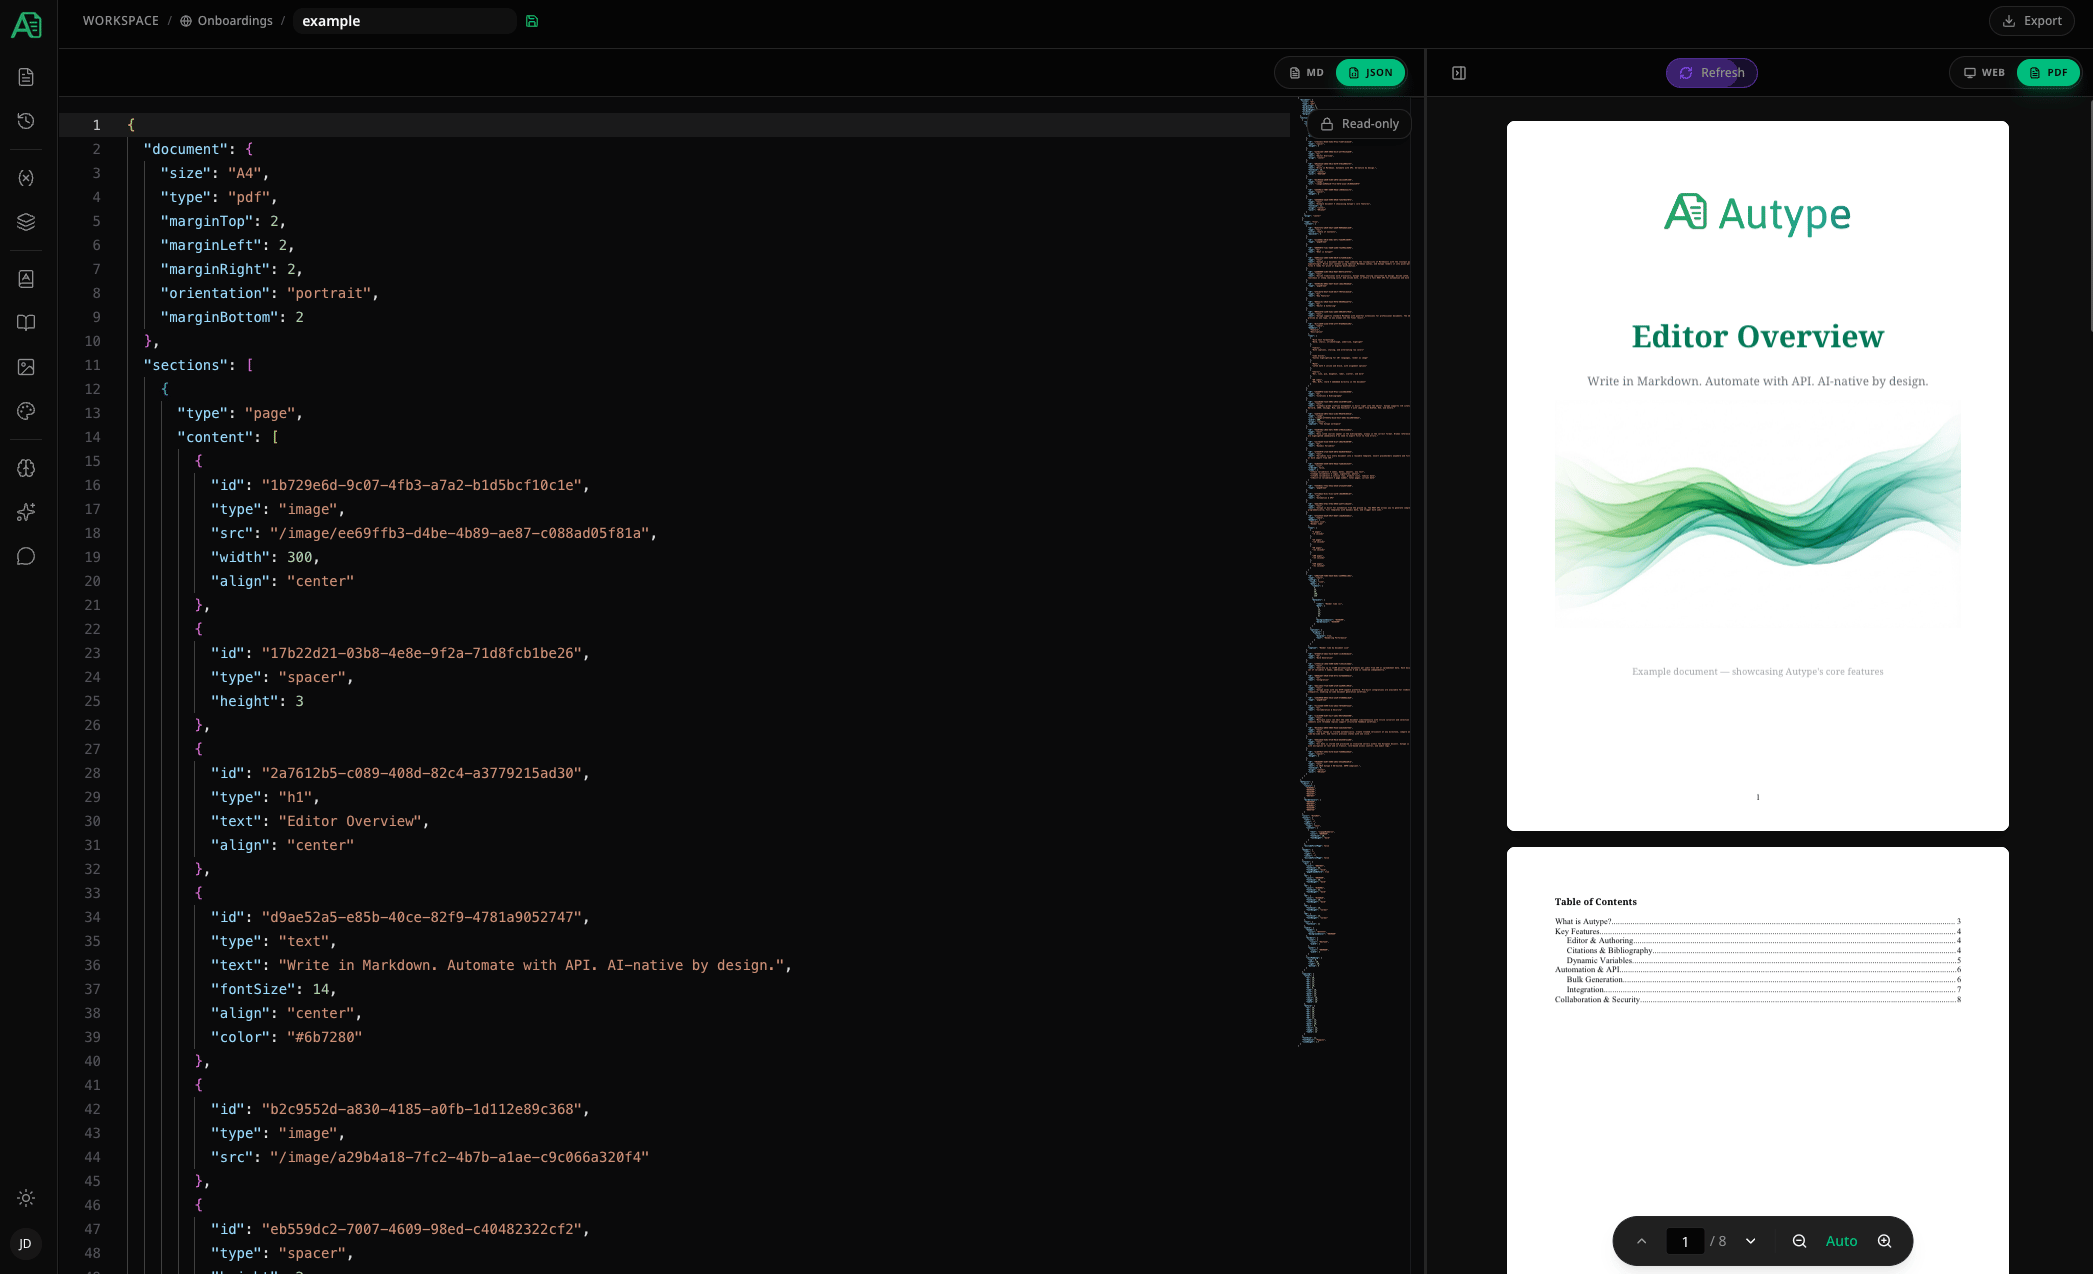Click the first PDF page cover preview
Image resolution: width=2093 pixels, height=1274 pixels.
1758,476
